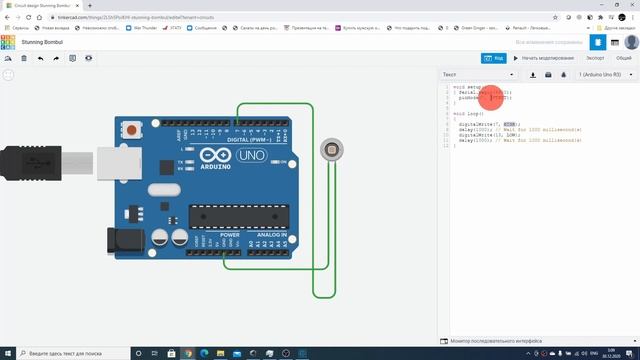Open Microsoft Edge from taskbar
Image resolution: width=640 pixels, height=360 pixels.
204,353
